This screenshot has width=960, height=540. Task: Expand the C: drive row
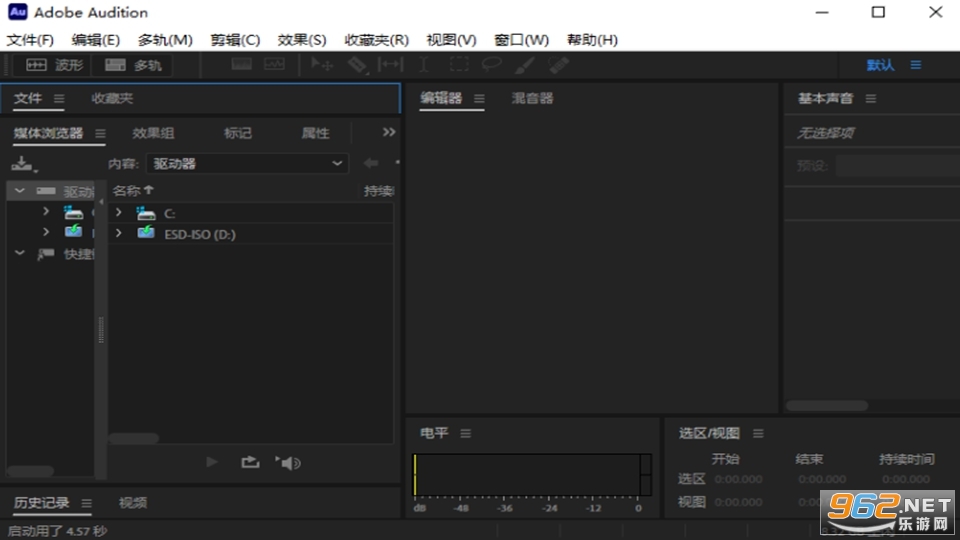(x=119, y=212)
